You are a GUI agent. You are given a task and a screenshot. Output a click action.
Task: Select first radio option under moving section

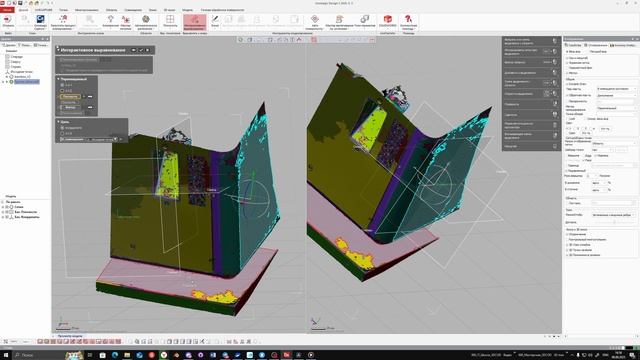click(62, 85)
